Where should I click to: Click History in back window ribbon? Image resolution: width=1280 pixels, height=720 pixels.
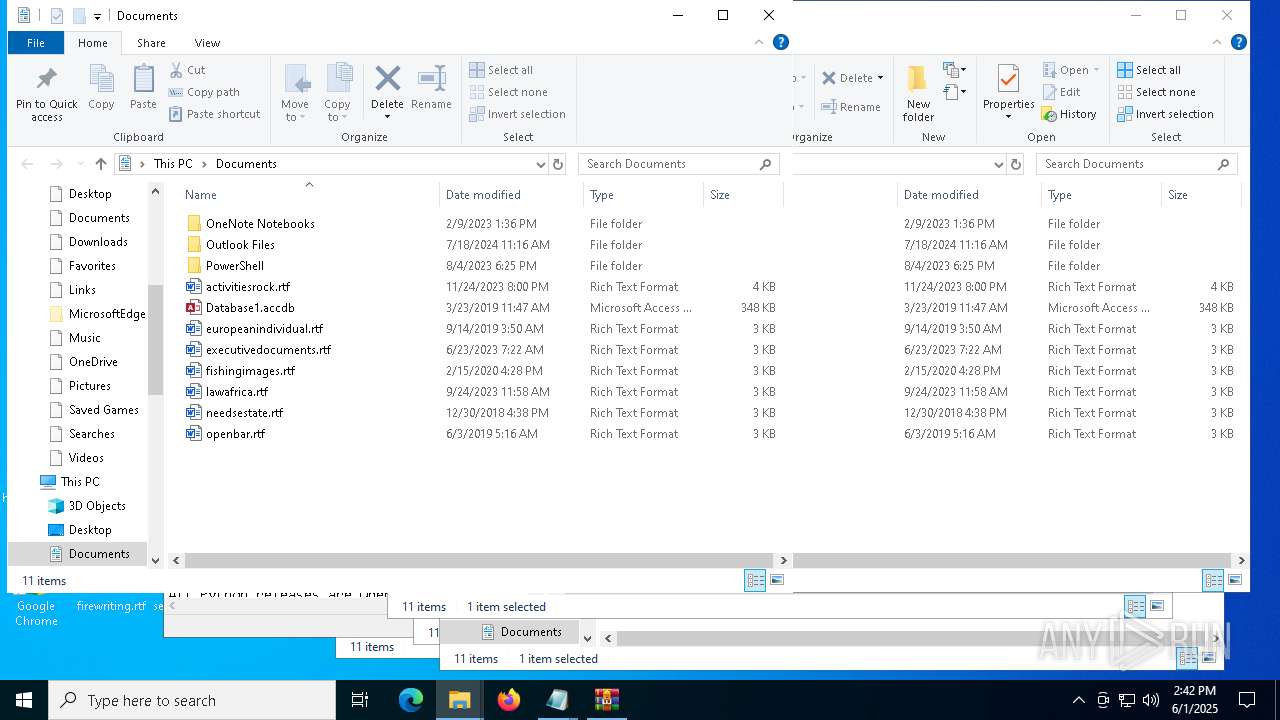tap(1069, 114)
